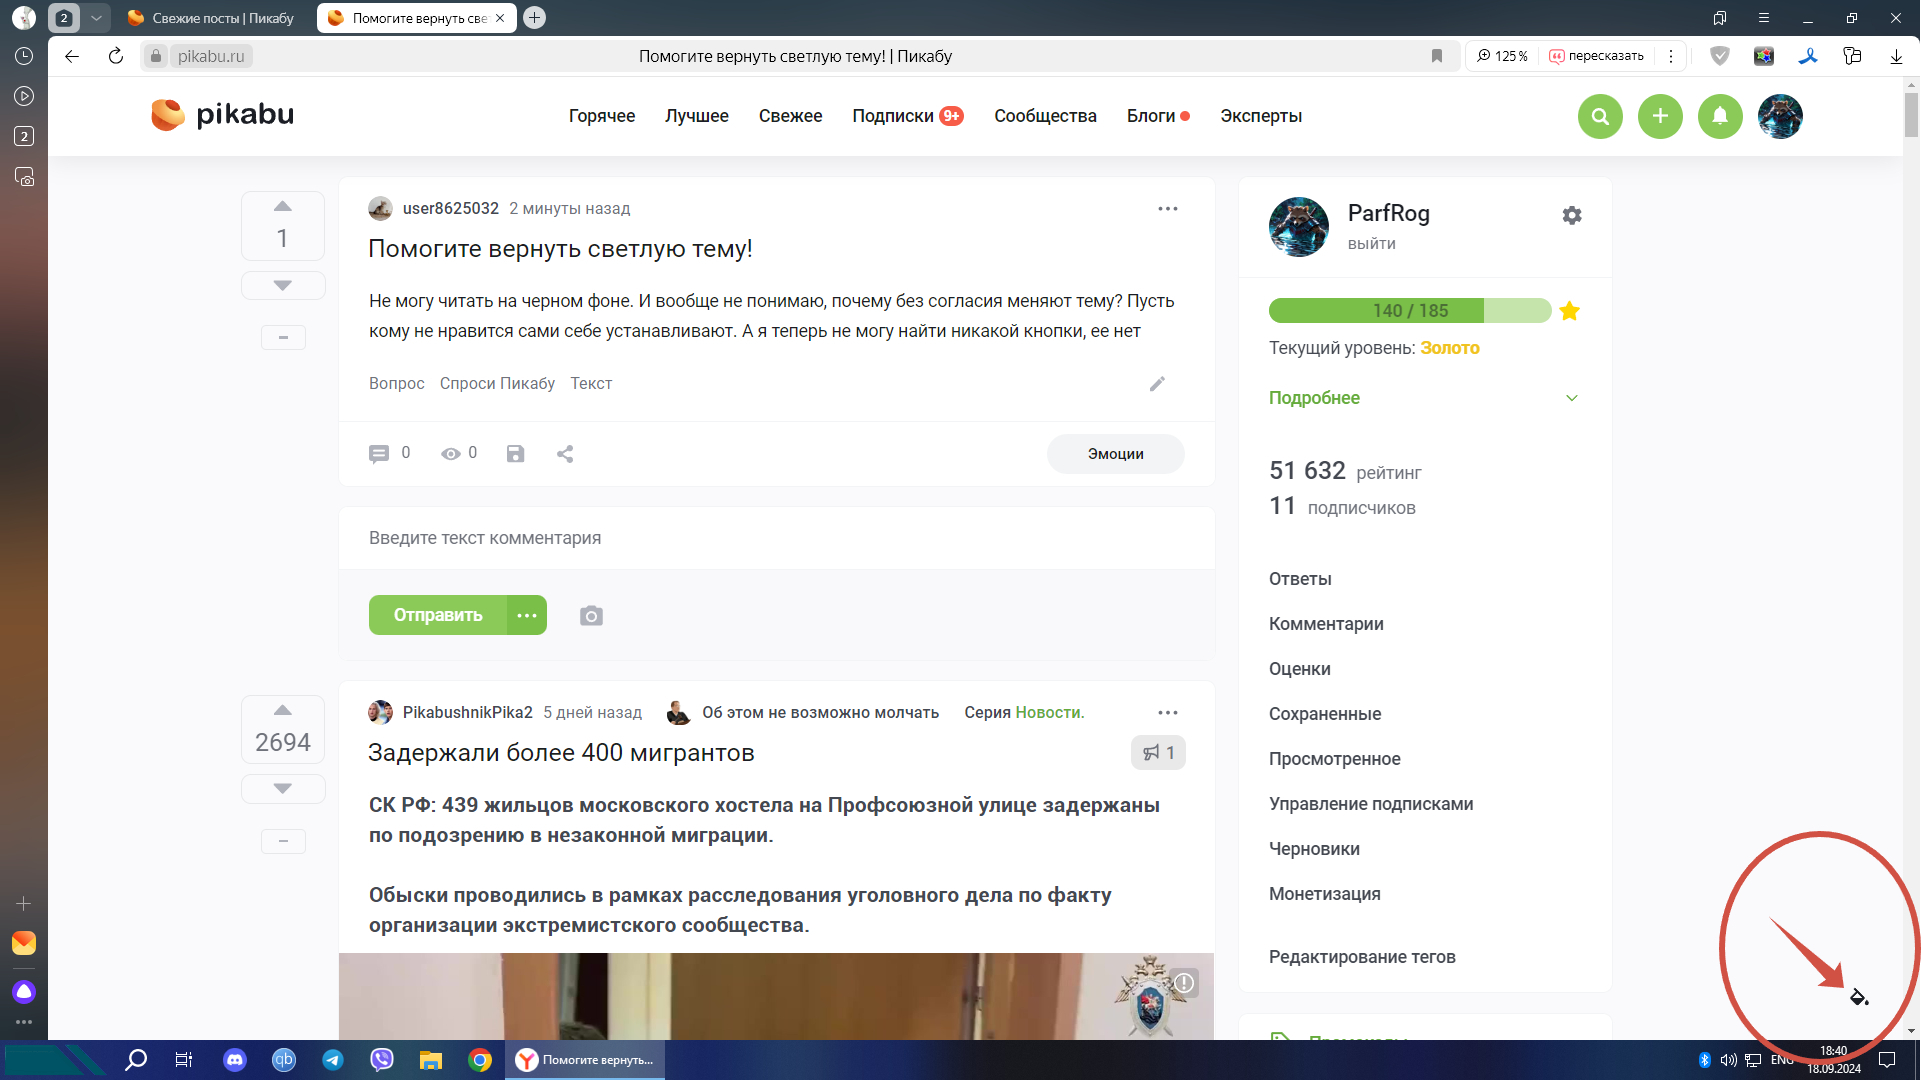Click the pencil edit tags icon
Screen dimensions: 1921x1080
pyautogui.click(x=1157, y=384)
